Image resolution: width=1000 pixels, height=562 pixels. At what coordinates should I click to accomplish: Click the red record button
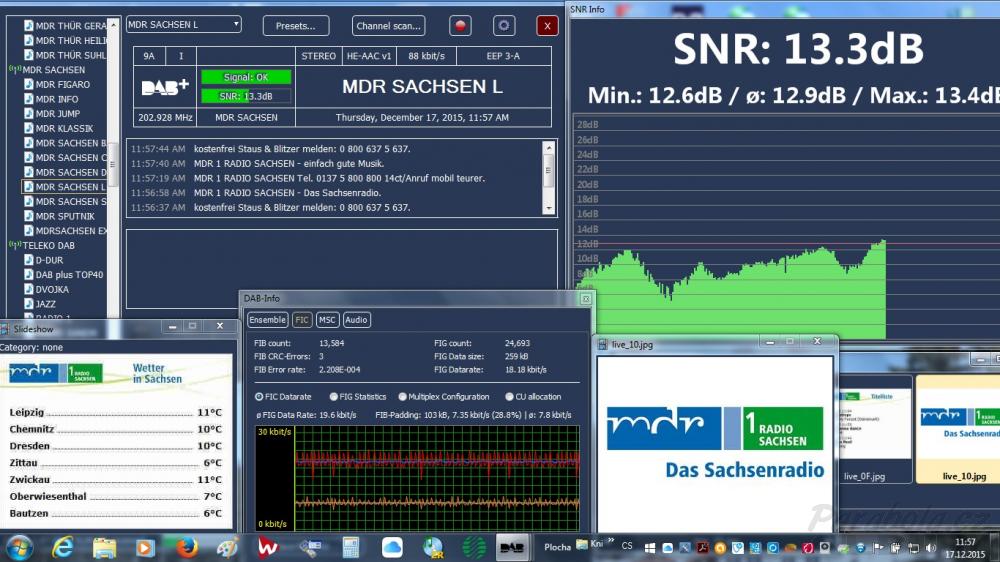click(460, 26)
